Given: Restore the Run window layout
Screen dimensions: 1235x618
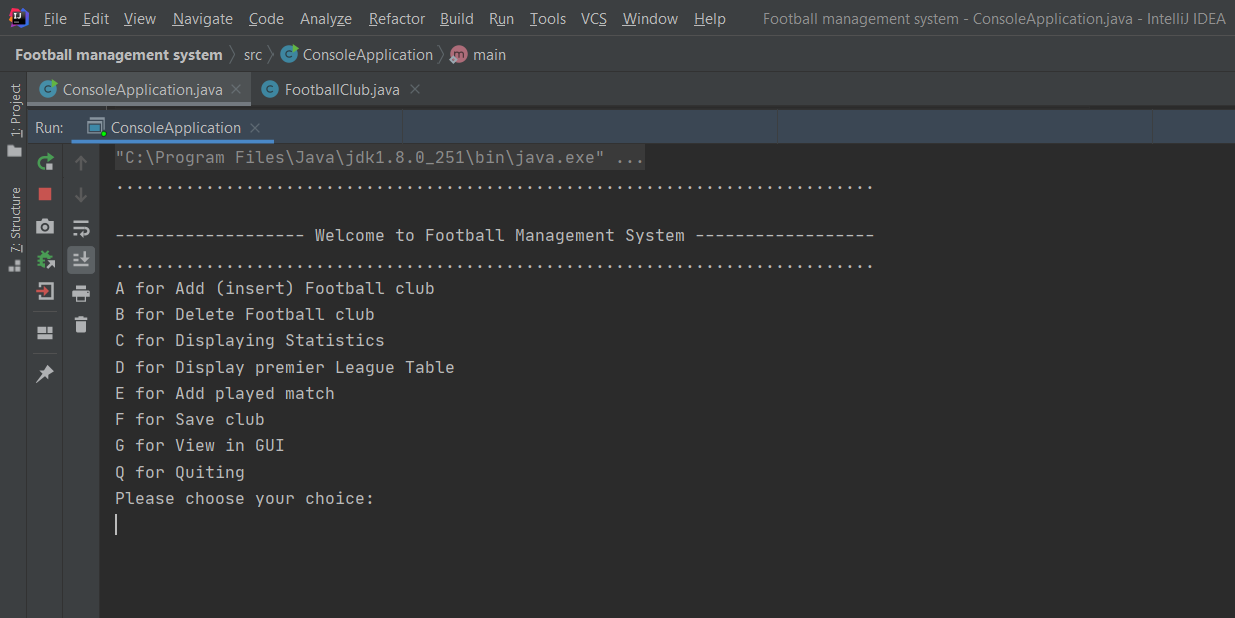Looking at the screenshot, I should [x=45, y=333].
